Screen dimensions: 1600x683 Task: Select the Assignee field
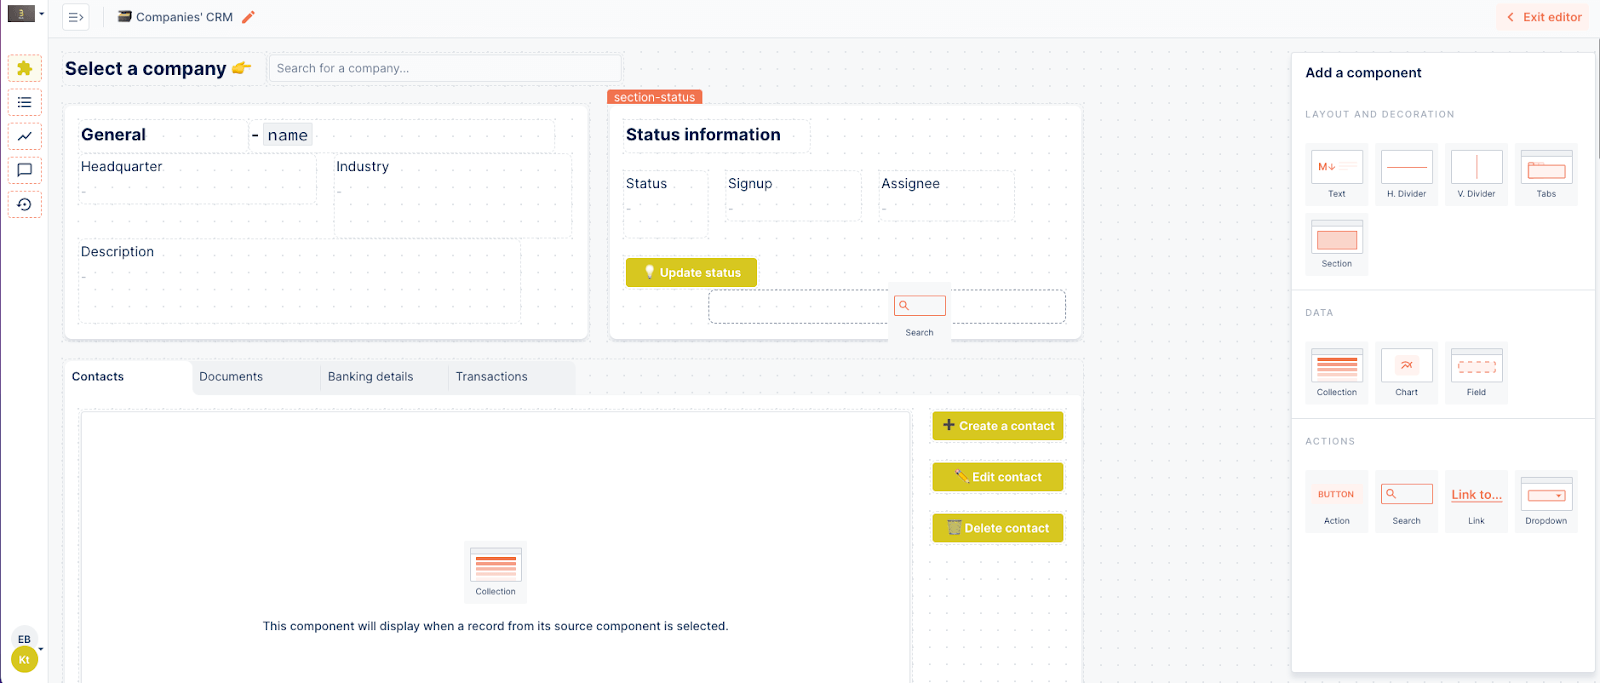click(x=946, y=196)
